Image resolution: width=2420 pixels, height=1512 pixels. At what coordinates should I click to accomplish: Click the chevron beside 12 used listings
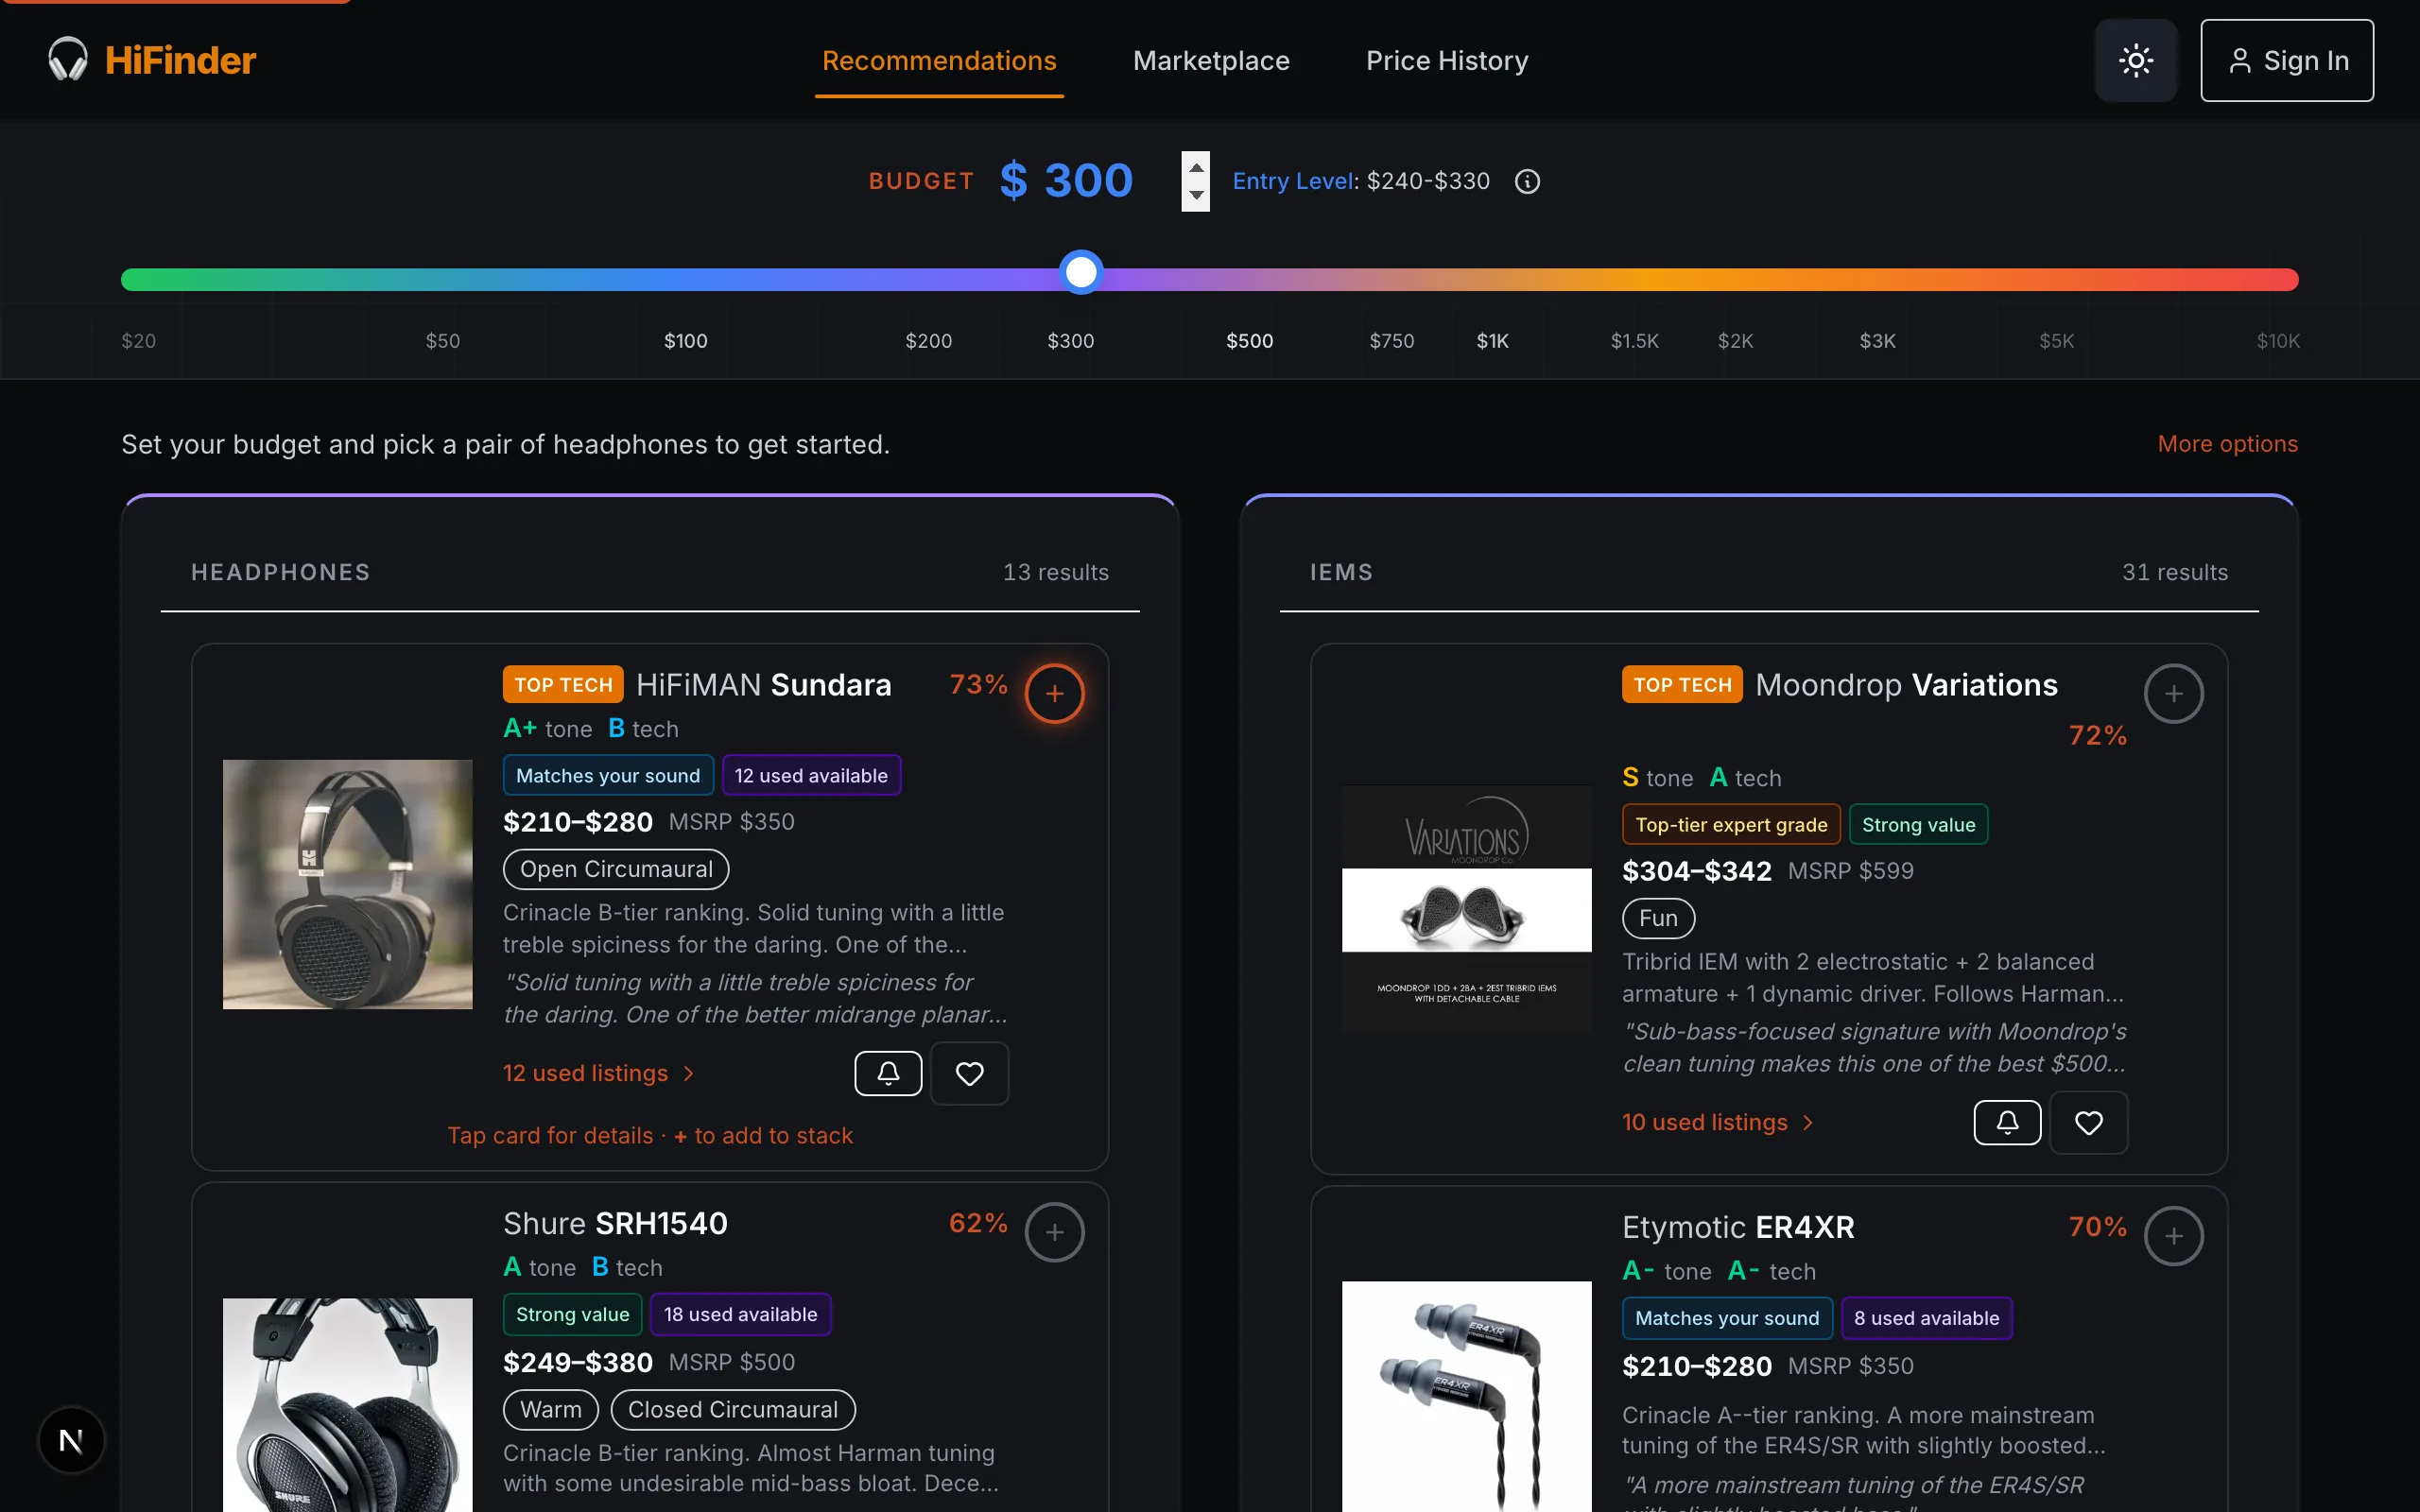pos(688,1073)
